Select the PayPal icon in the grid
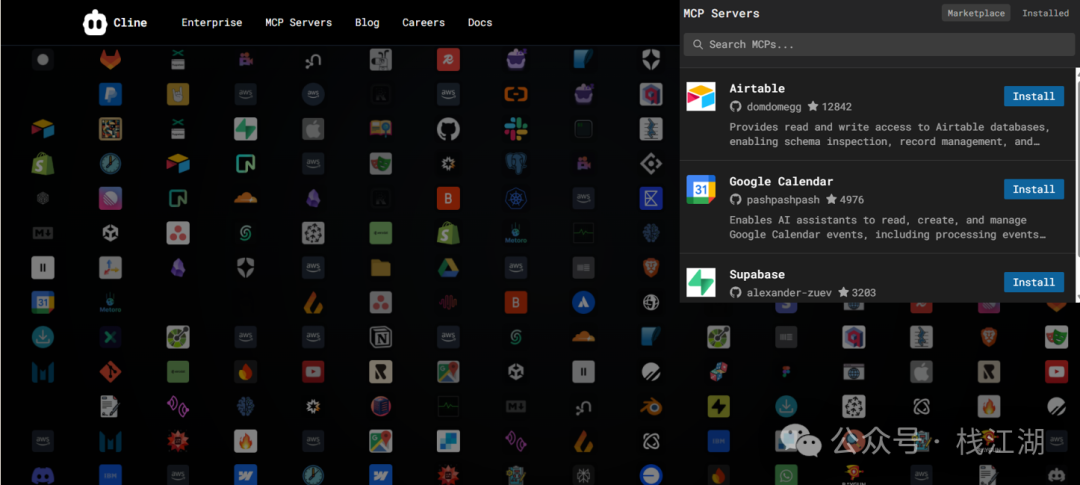The width and height of the screenshot is (1080, 485). (x=110, y=94)
